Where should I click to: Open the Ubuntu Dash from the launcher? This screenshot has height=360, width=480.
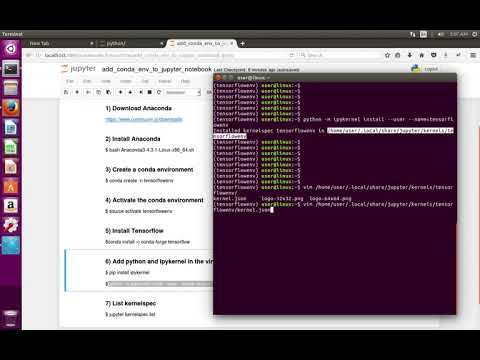click(11, 49)
